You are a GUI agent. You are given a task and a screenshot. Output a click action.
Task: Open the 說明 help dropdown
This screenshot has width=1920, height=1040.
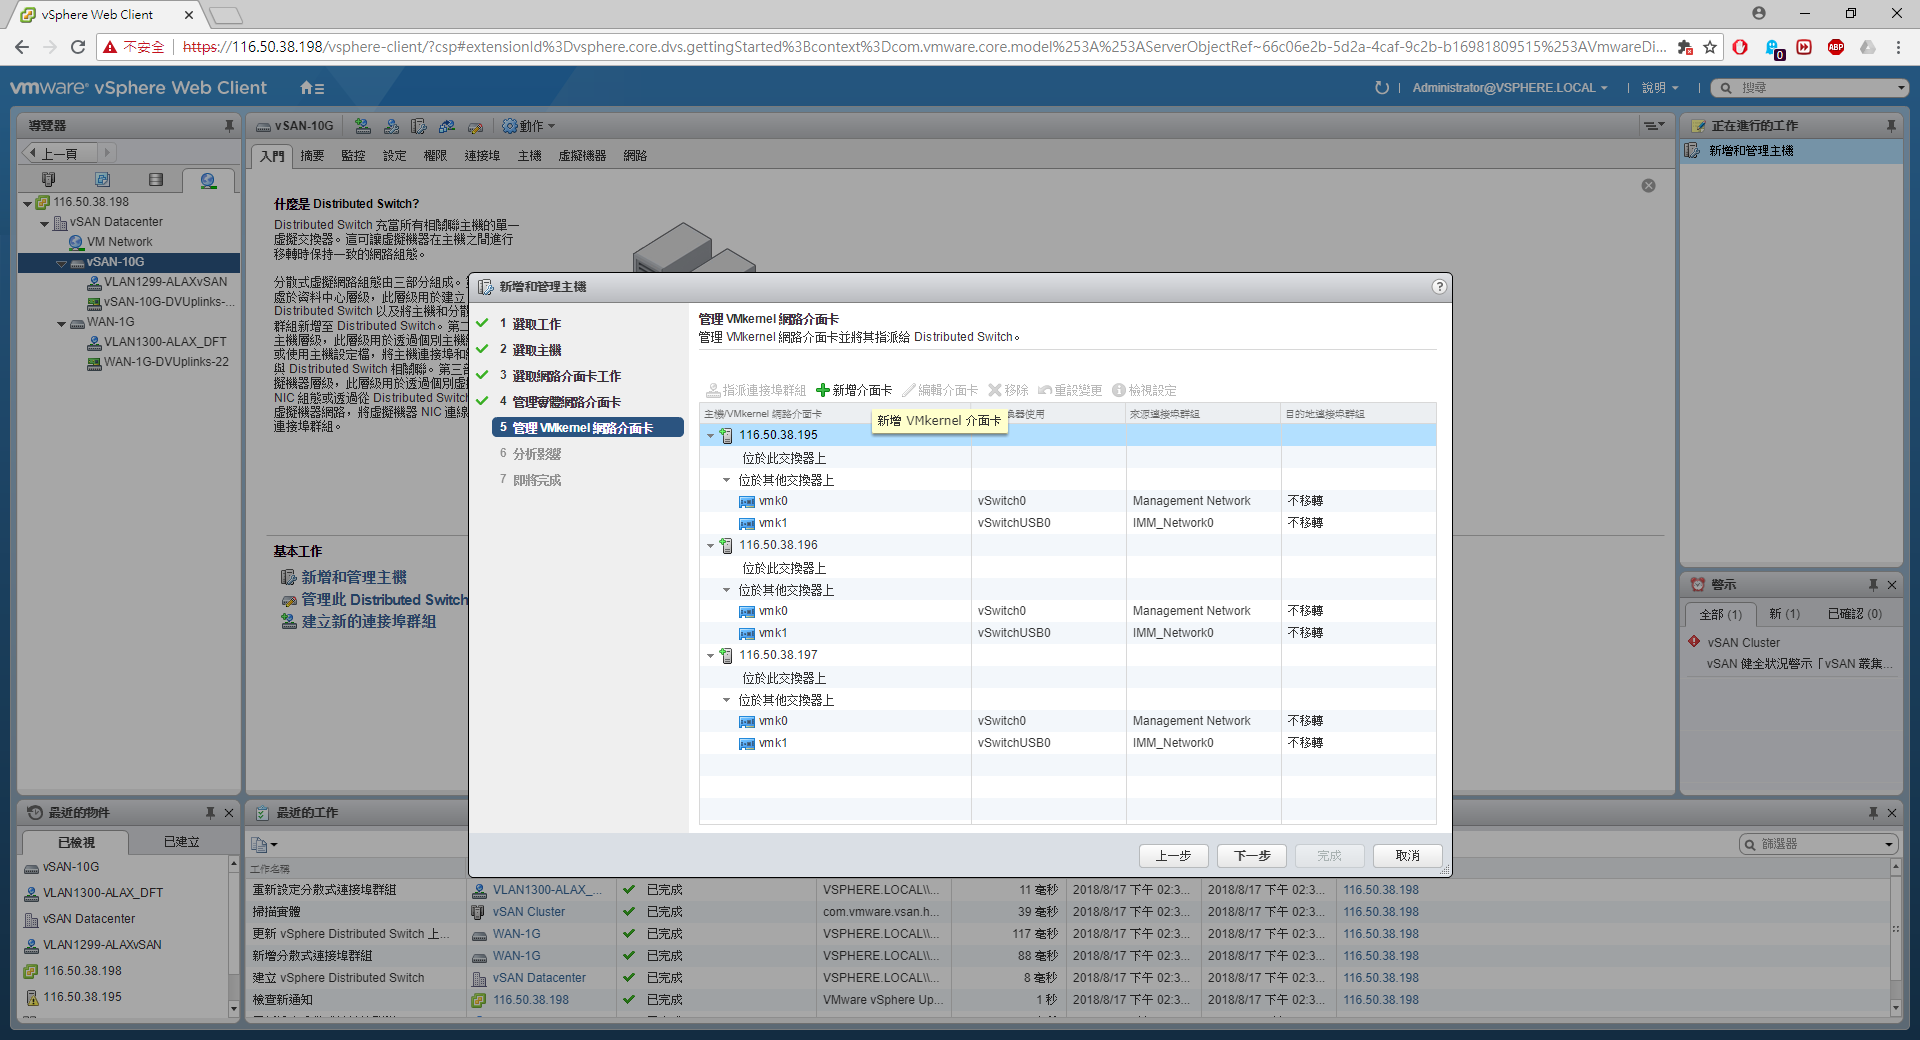pyautogui.click(x=1660, y=88)
